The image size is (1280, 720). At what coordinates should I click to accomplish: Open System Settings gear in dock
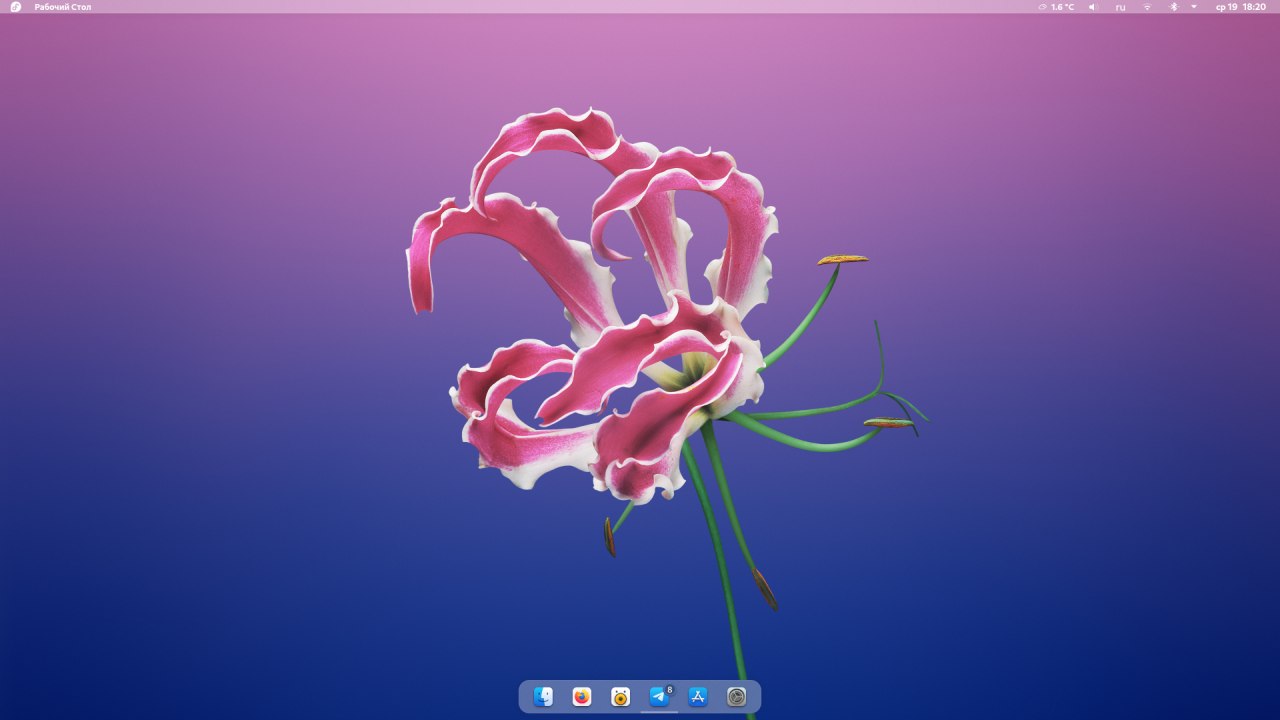737,697
